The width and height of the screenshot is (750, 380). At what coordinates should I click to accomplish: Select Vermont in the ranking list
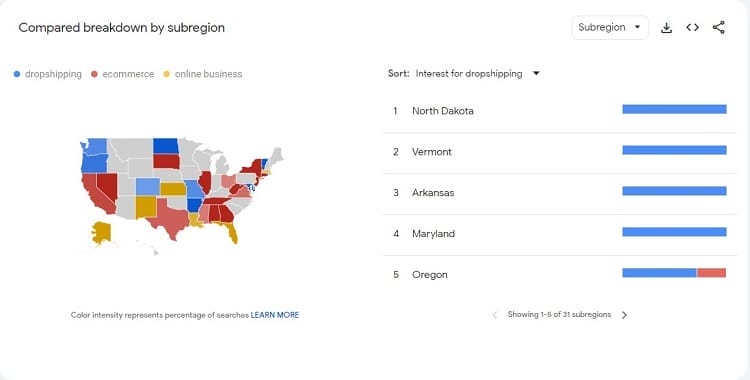point(560,152)
